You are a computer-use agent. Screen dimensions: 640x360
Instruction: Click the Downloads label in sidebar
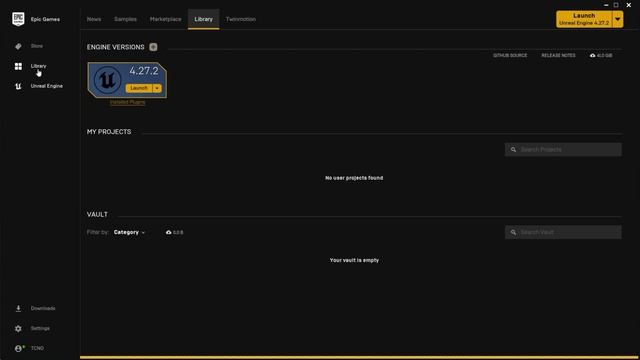(x=43, y=309)
